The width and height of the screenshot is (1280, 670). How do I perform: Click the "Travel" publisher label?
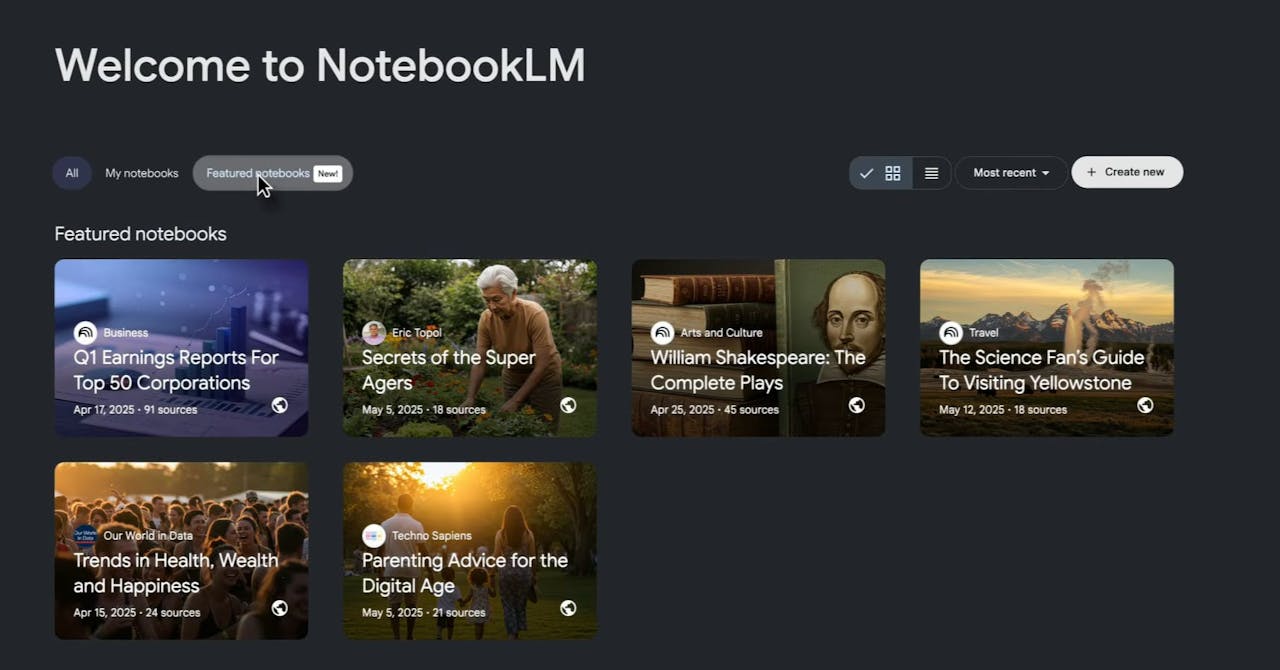coord(984,333)
